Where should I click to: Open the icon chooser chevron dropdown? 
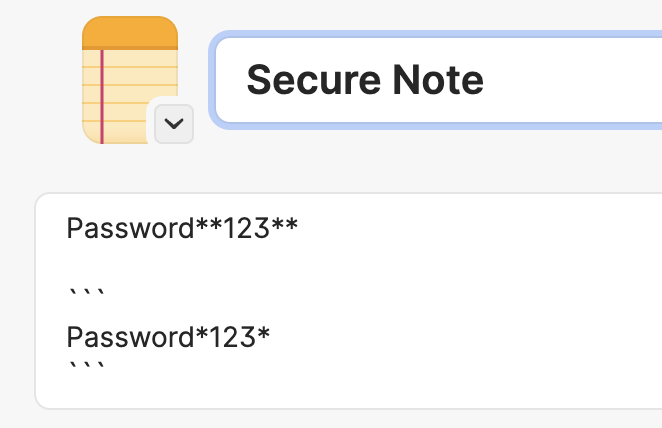coord(174,124)
